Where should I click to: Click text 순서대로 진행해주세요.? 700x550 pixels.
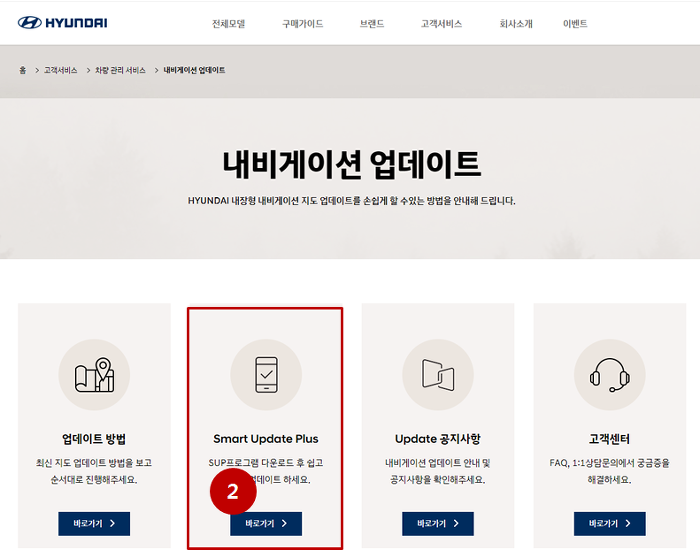(94, 480)
